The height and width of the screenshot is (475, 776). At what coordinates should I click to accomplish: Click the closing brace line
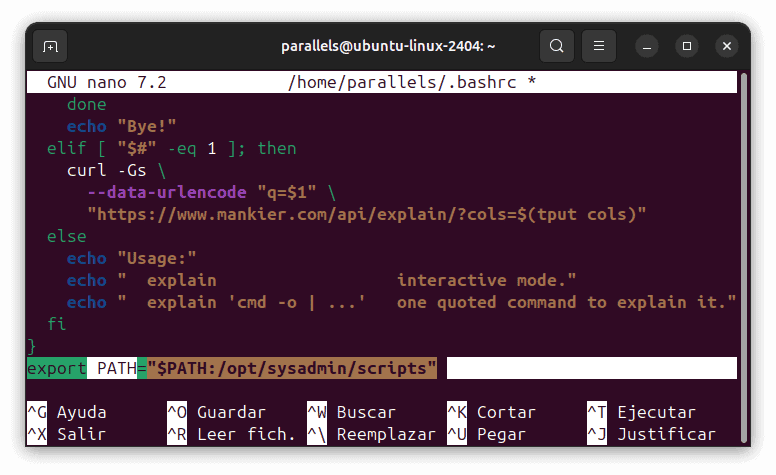(32, 346)
